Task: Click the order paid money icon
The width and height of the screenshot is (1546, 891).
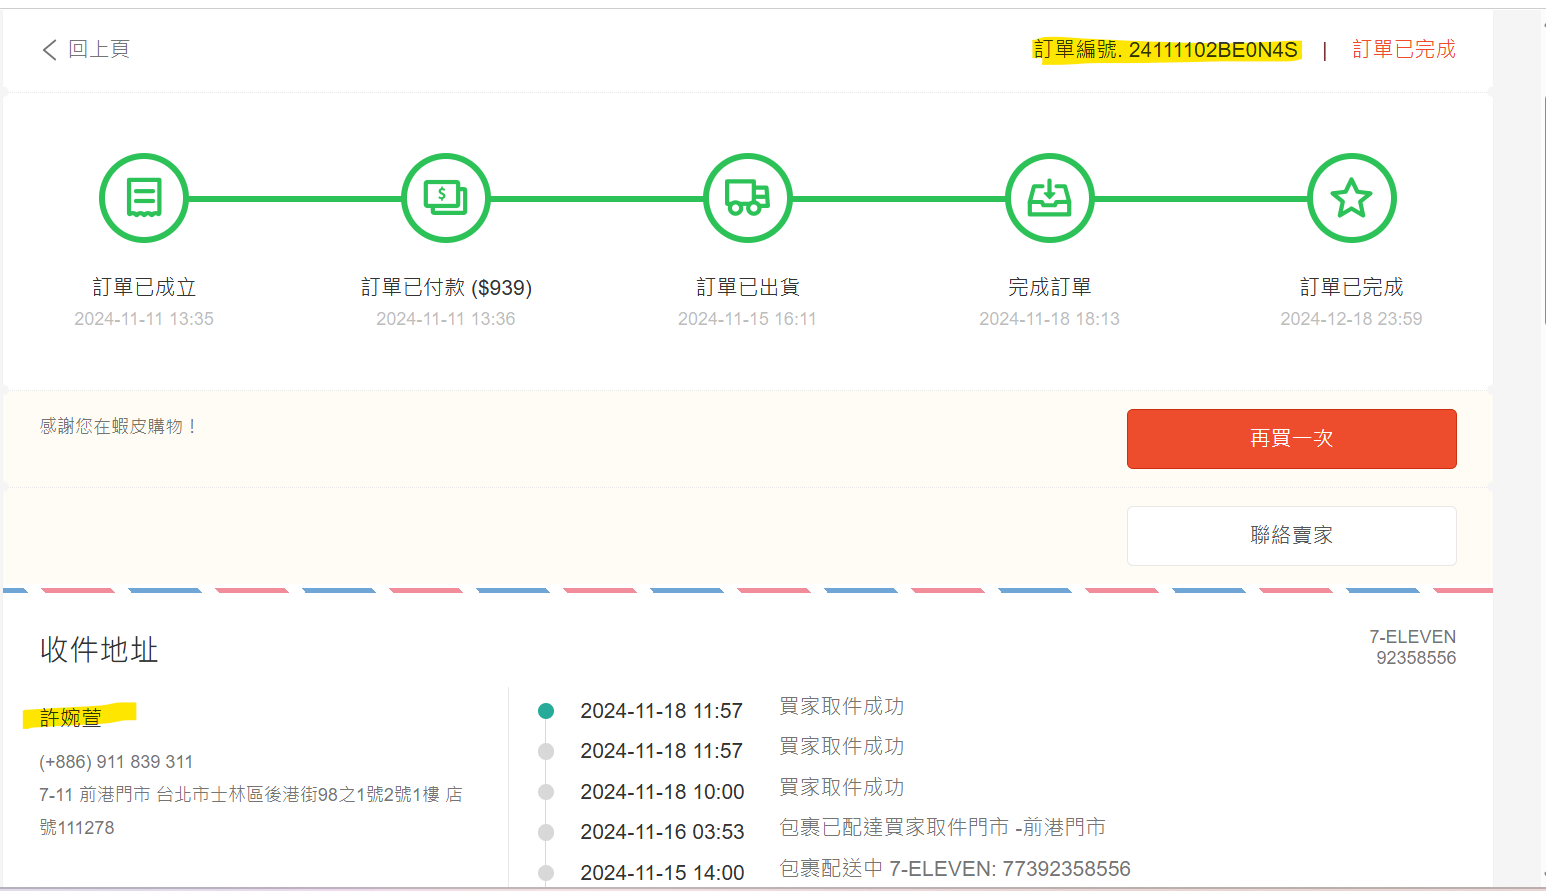Action: click(446, 198)
